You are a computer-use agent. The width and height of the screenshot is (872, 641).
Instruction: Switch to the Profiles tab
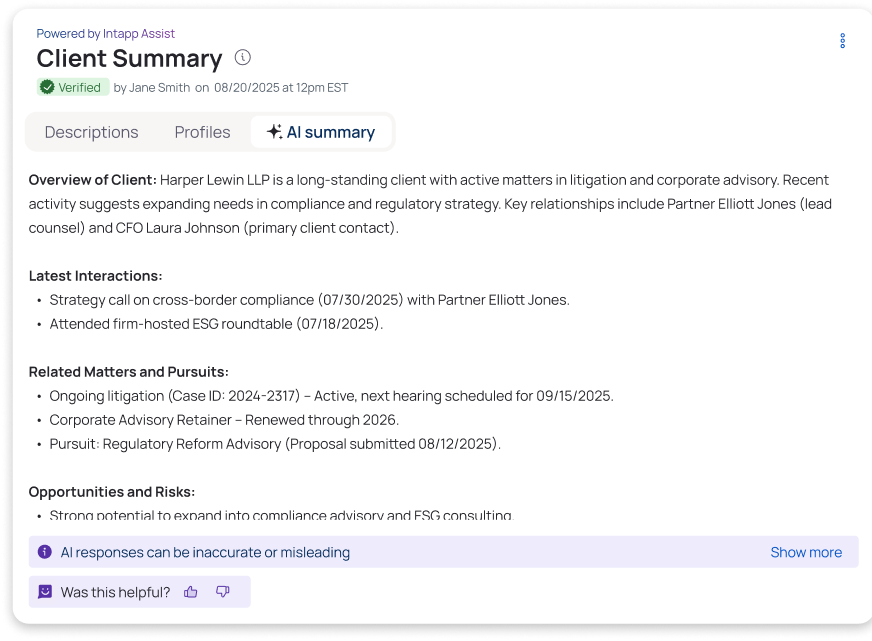point(202,132)
